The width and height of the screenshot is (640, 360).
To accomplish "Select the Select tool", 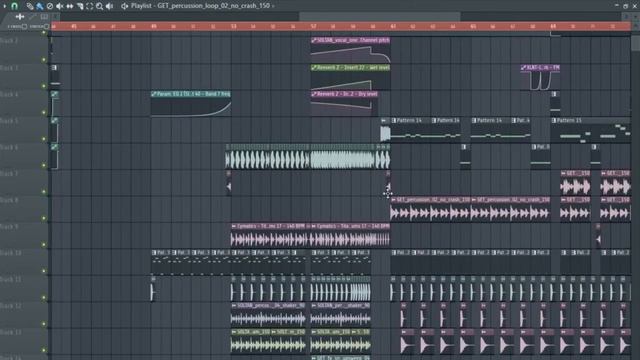I will (90, 6).
